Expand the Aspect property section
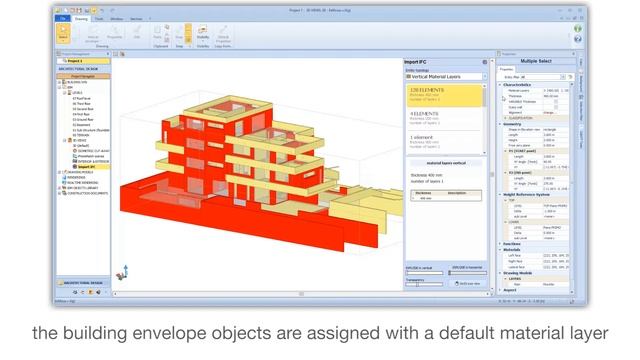Screen dimensions: 640x360 pyautogui.click(x=500, y=290)
